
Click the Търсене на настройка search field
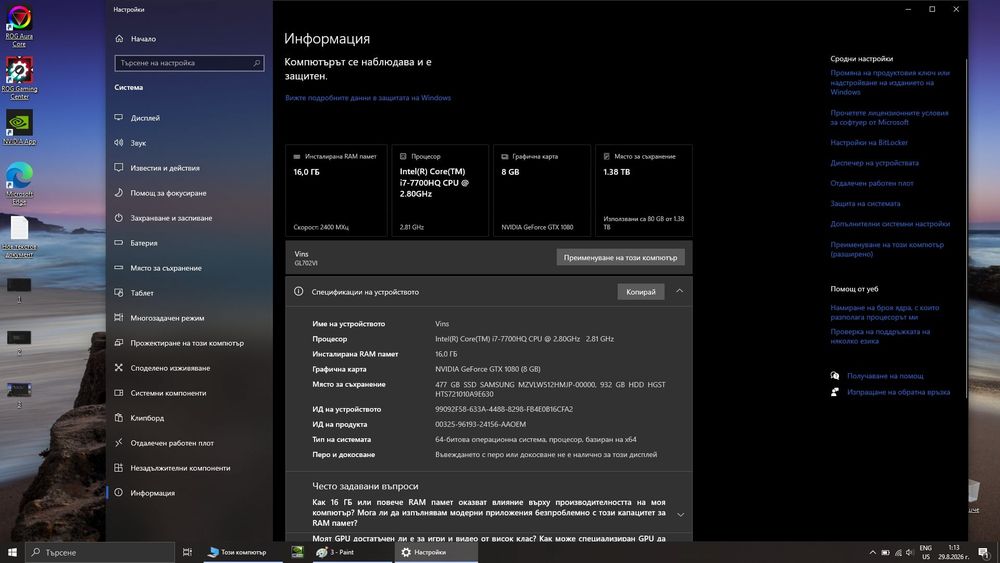click(189, 63)
